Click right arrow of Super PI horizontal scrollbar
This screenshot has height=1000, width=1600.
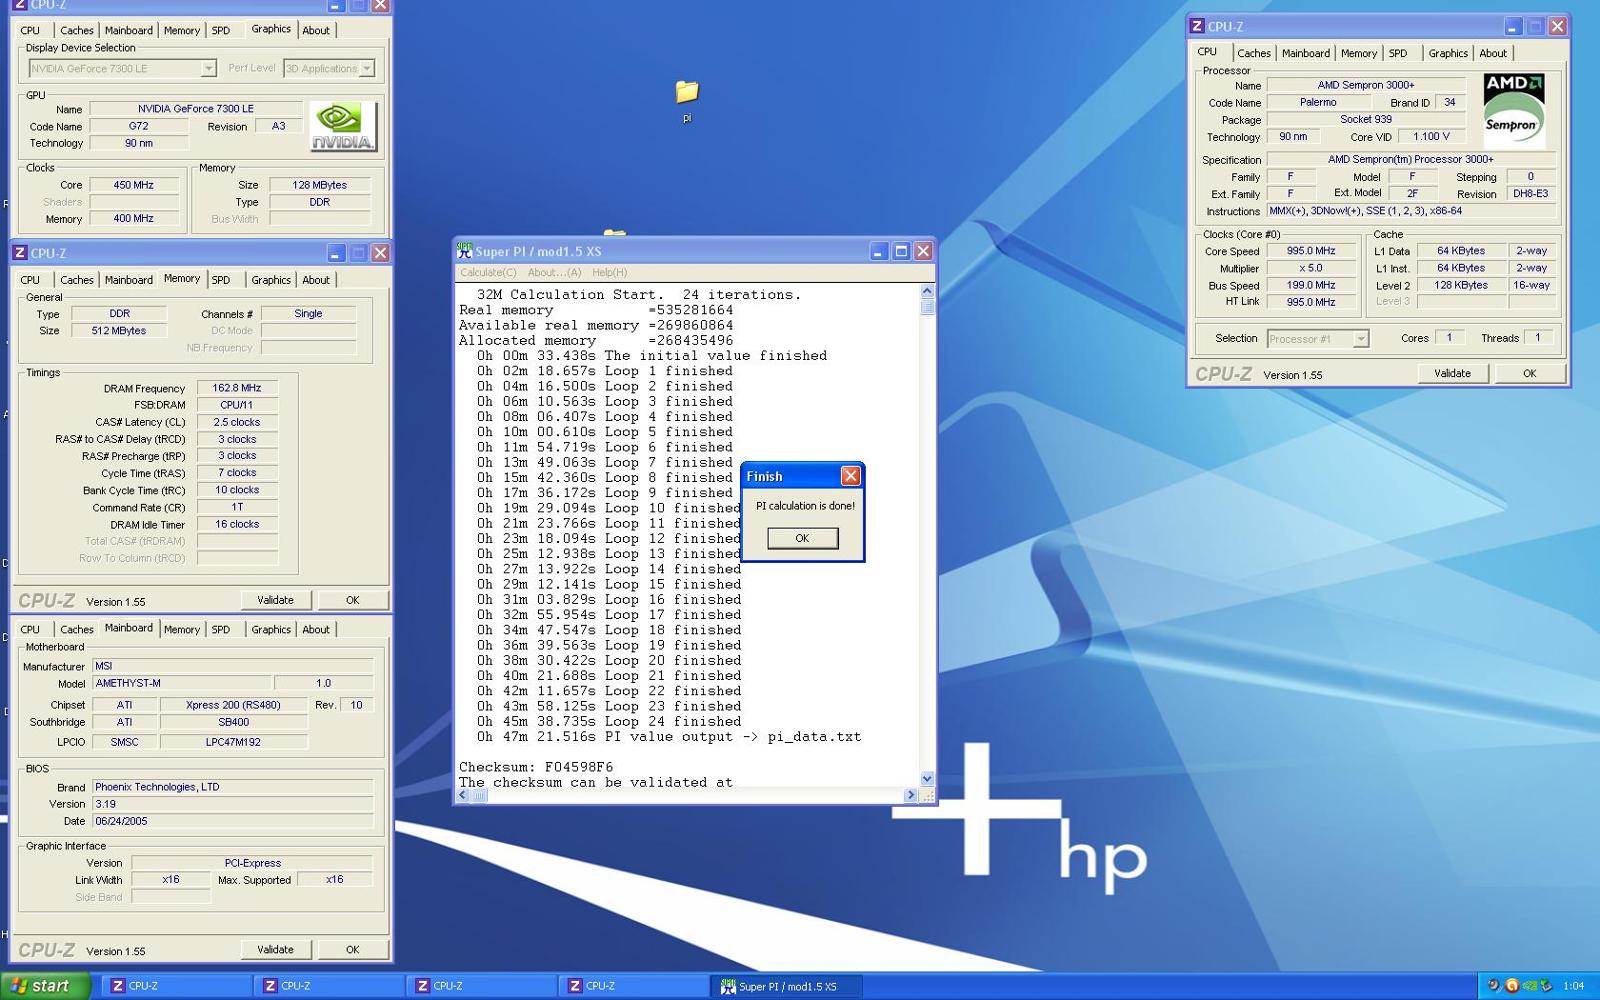910,796
